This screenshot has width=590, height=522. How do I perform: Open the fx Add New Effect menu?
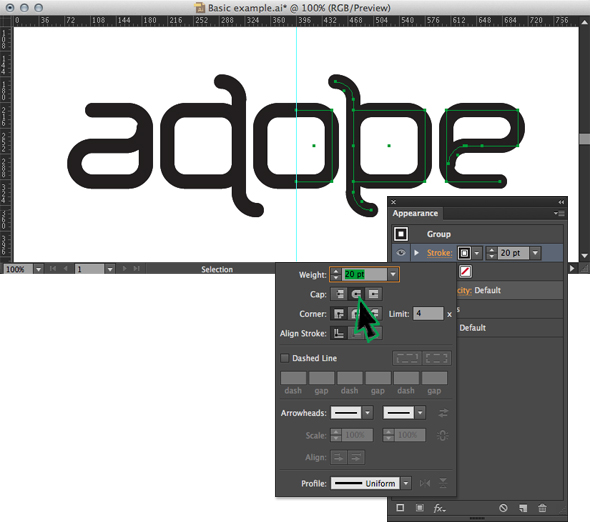click(439, 508)
